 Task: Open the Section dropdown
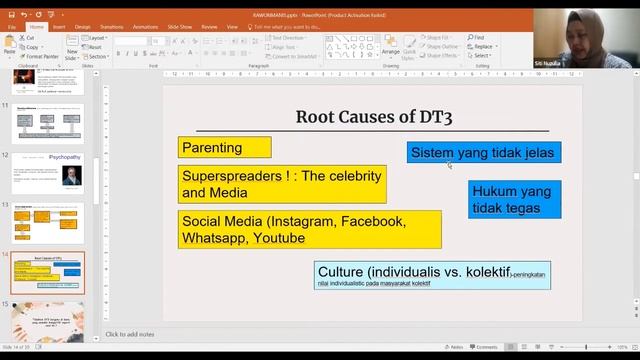click(x=96, y=56)
